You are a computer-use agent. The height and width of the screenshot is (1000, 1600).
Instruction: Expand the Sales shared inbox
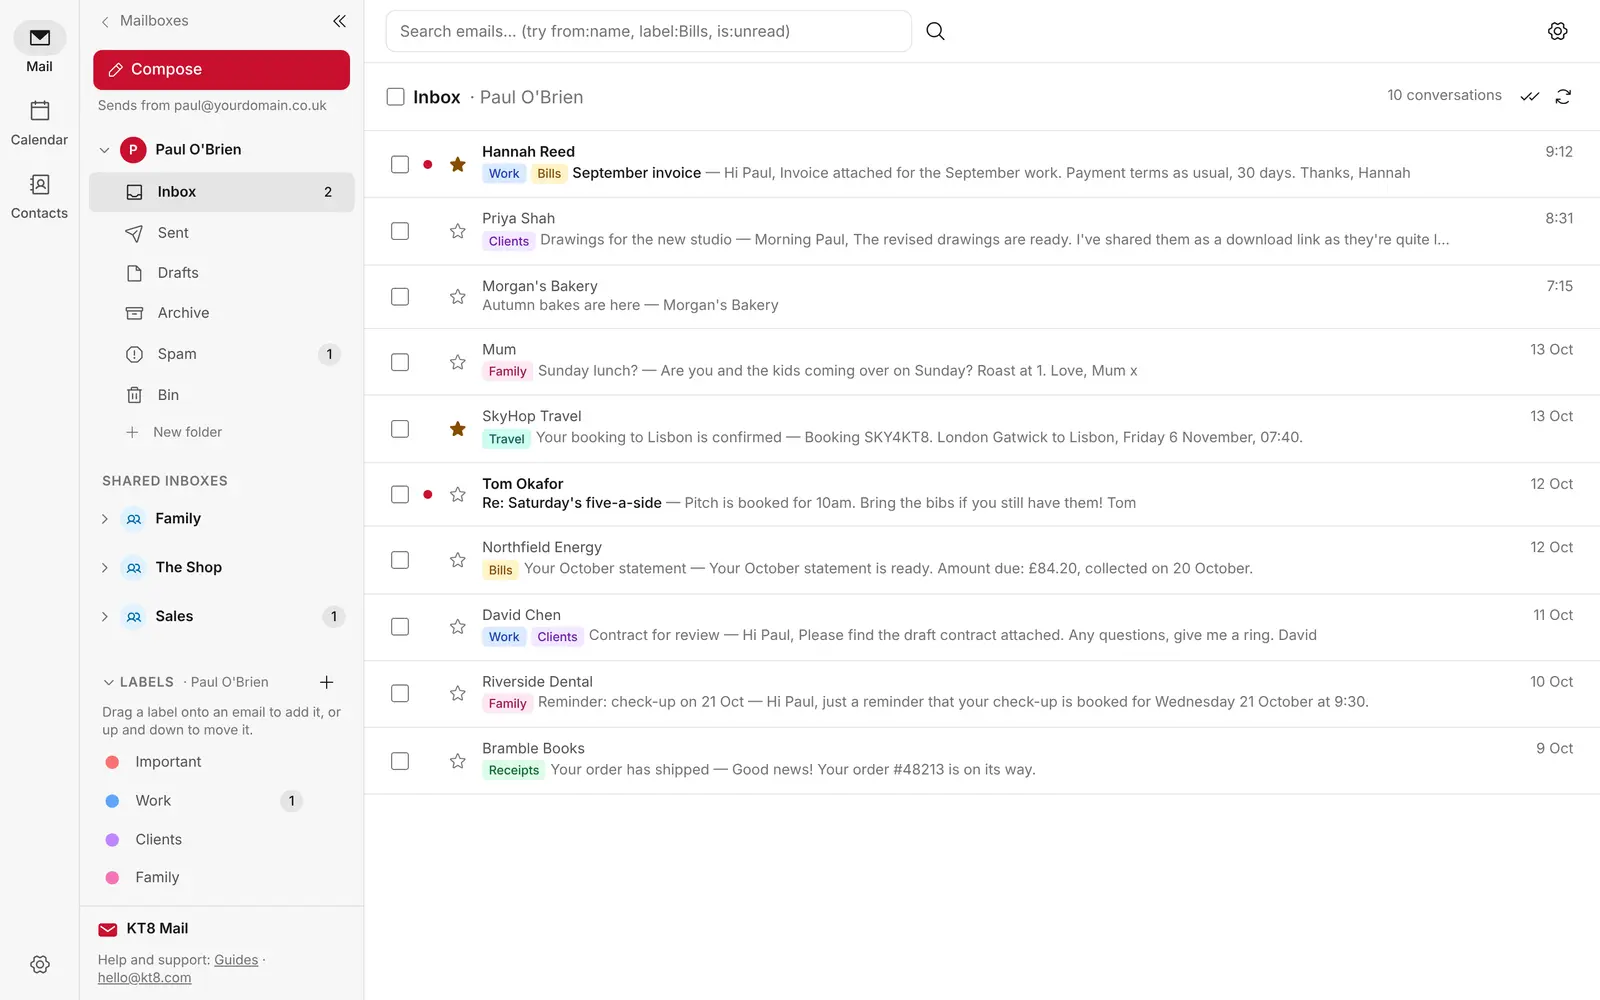pyautogui.click(x=104, y=617)
